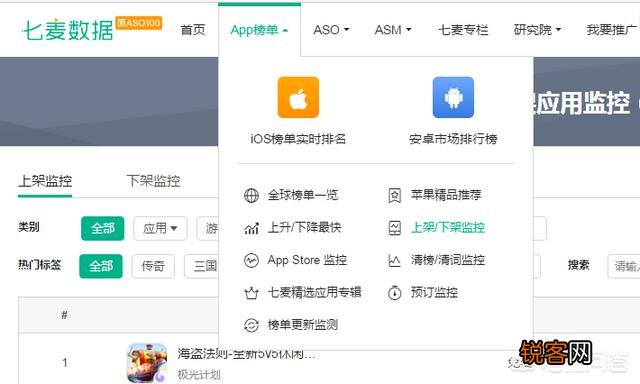Switch to the 上架监控 tab
The height and width of the screenshot is (384, 640).
(x=45, y=181)
